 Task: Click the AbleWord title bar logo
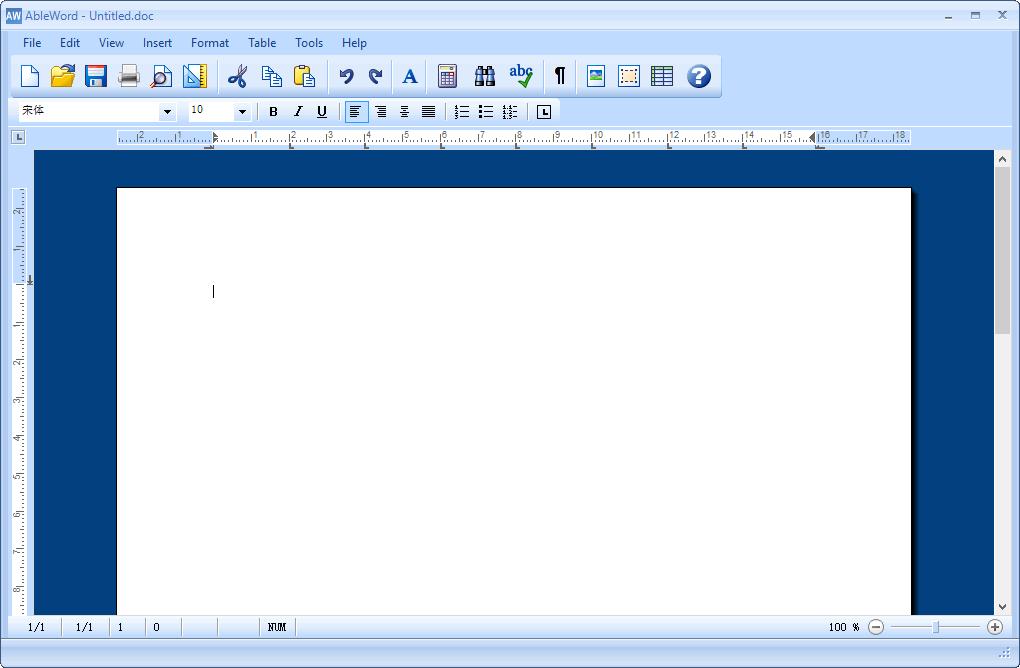click(13, 16)
